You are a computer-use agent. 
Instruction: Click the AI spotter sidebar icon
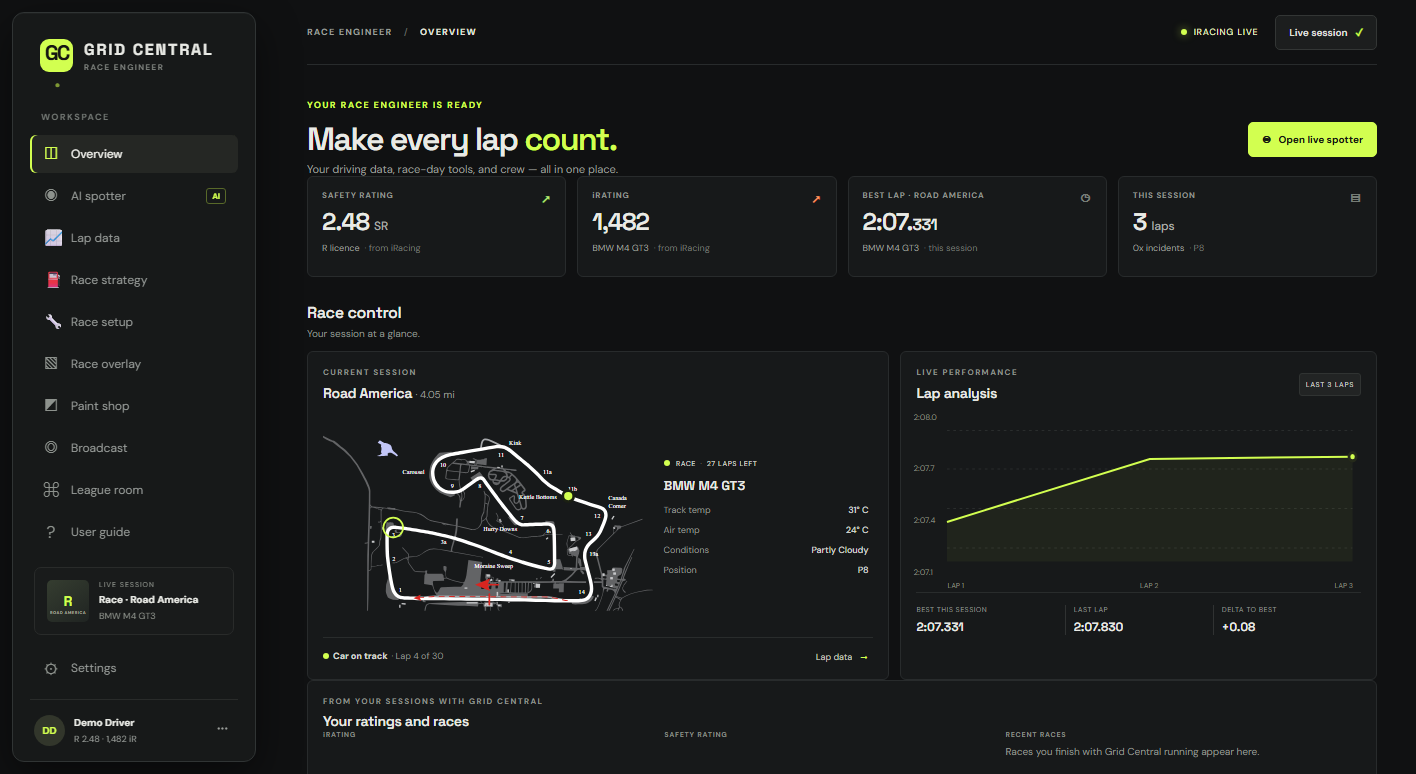tap(51, 196)
